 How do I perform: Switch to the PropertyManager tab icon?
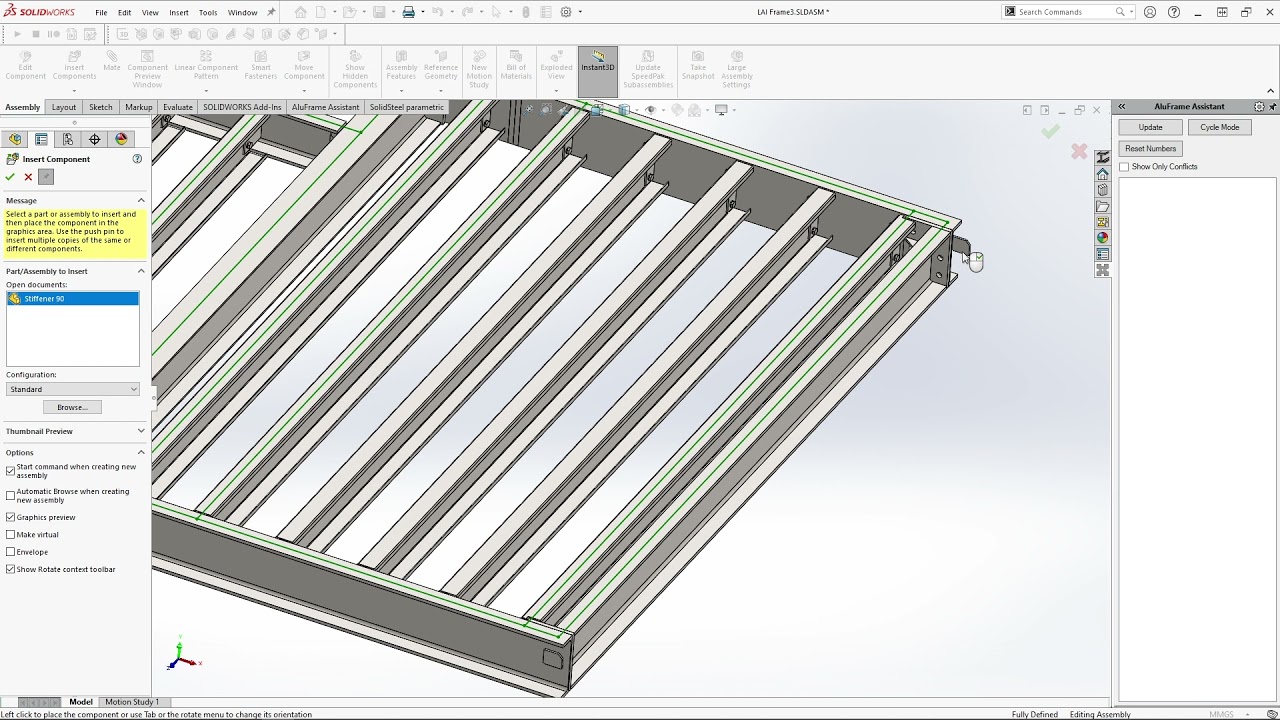tap(41, 139)
